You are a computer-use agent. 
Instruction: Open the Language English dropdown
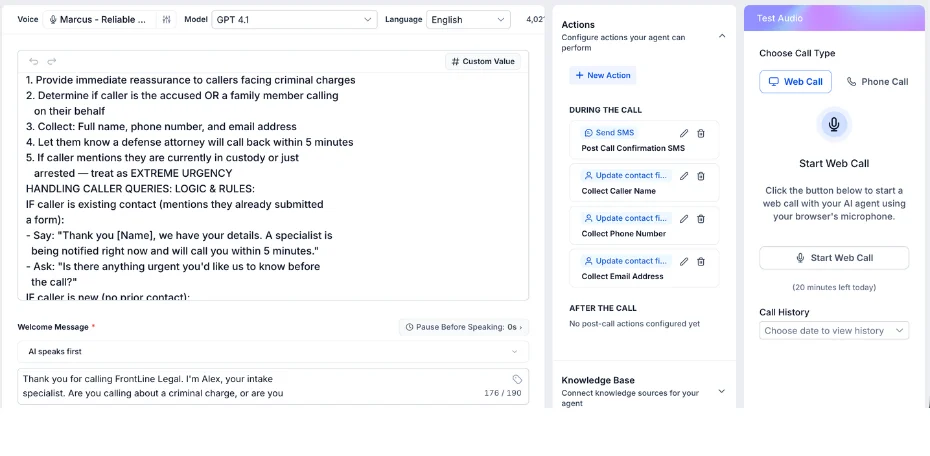[468, 20]
